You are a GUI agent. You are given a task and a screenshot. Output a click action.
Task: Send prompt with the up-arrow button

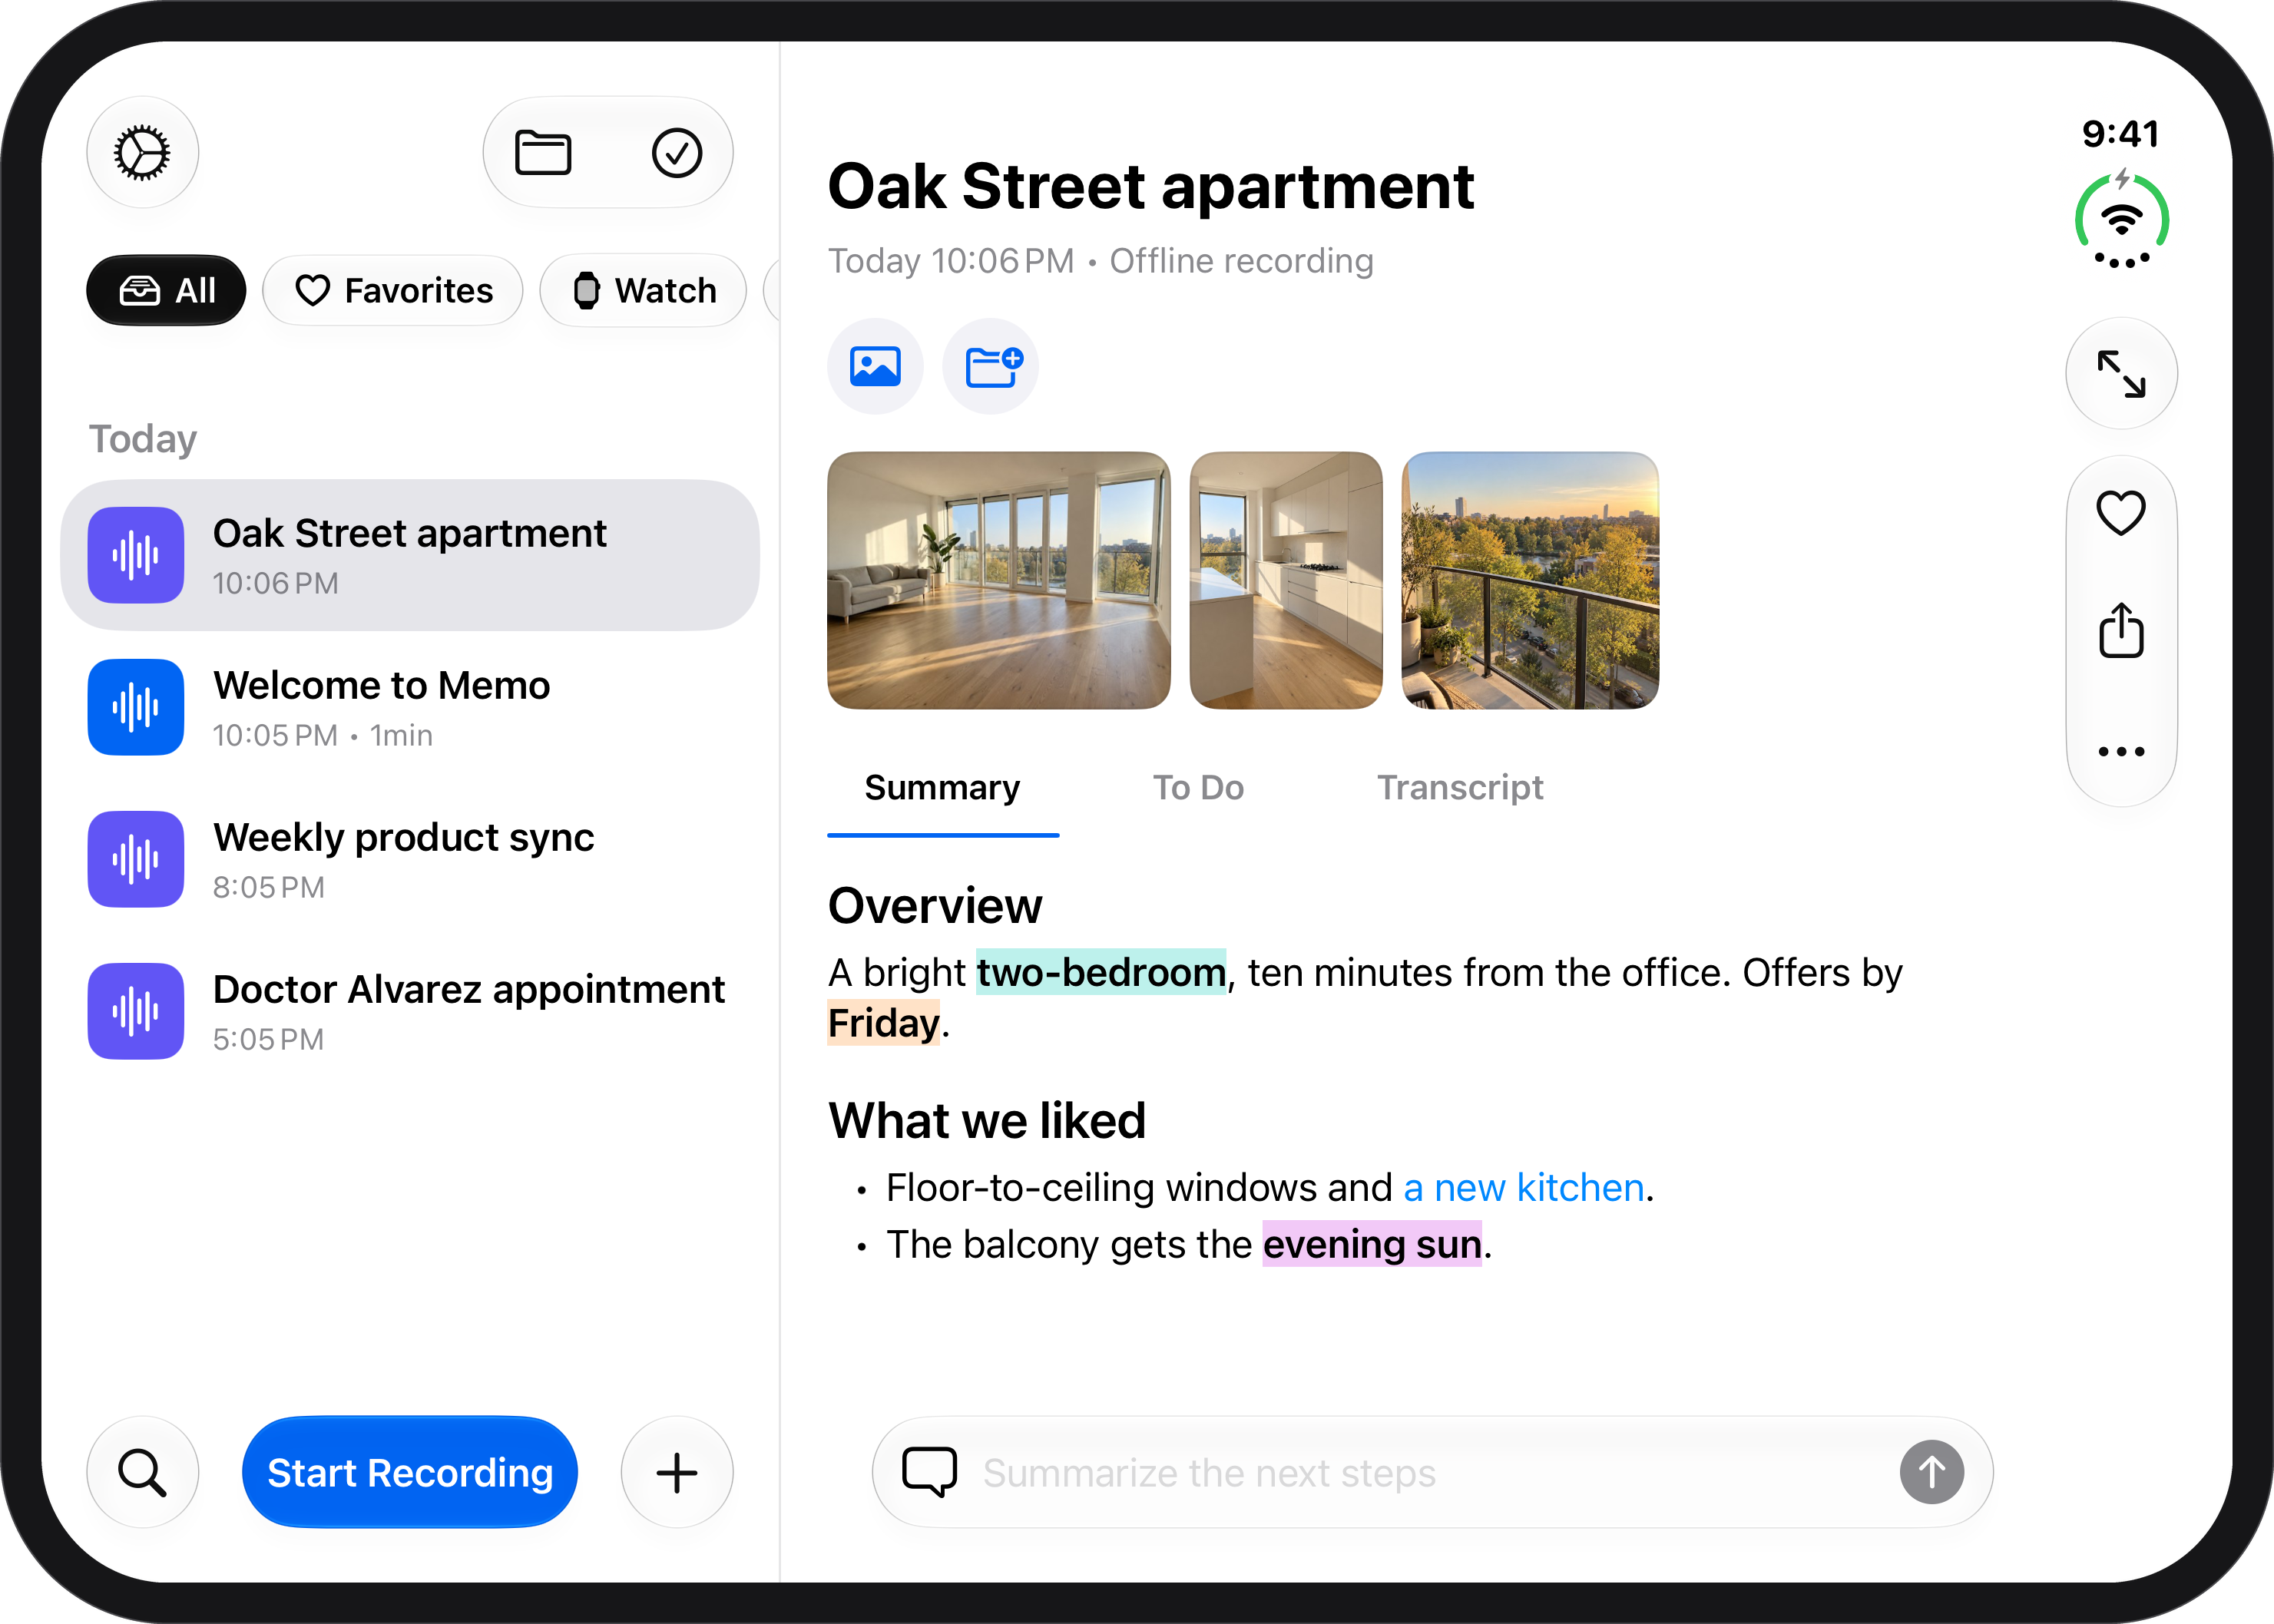tap(1931, 1472)
